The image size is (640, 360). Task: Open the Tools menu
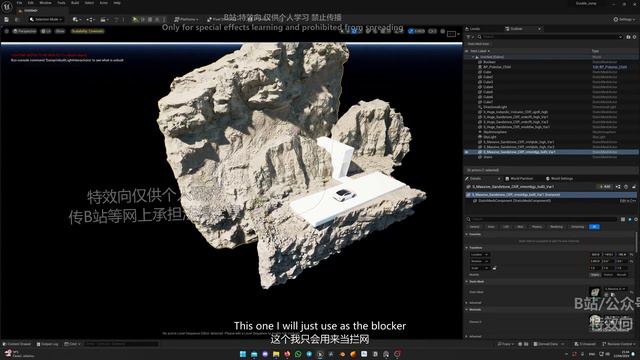(61, 3)
